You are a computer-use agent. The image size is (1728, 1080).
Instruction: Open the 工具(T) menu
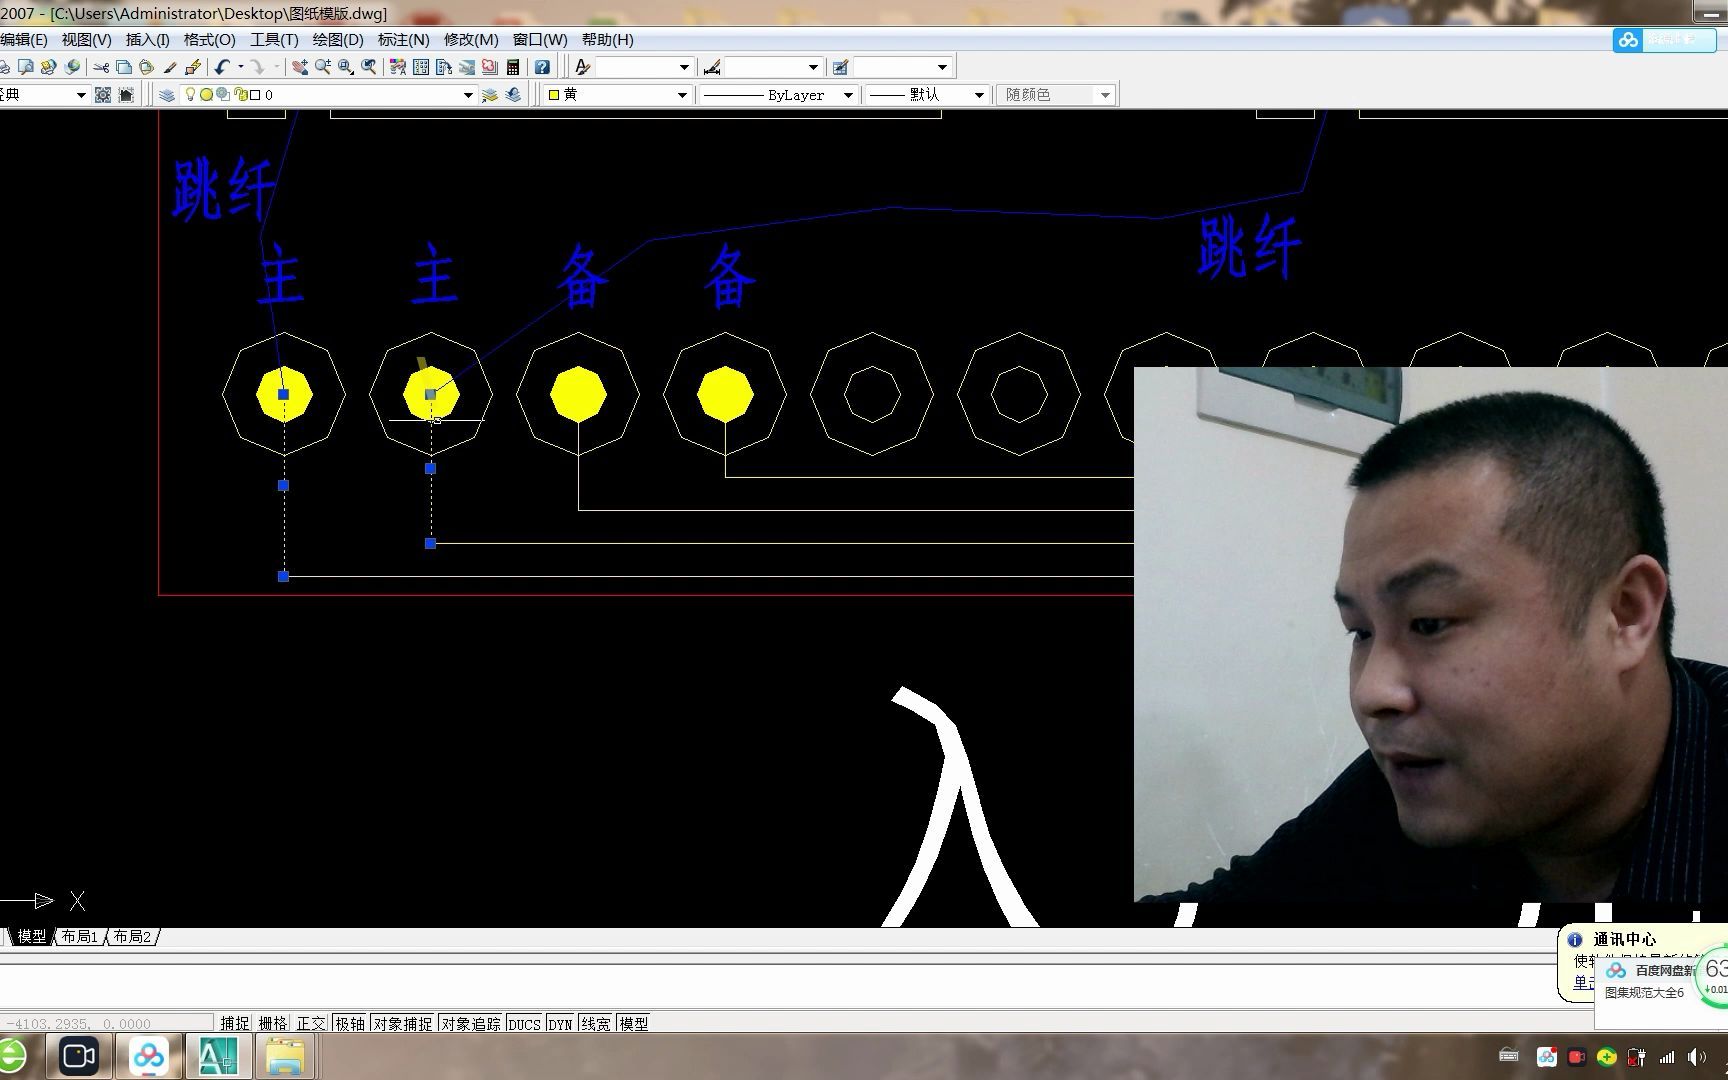pos(274,40)
